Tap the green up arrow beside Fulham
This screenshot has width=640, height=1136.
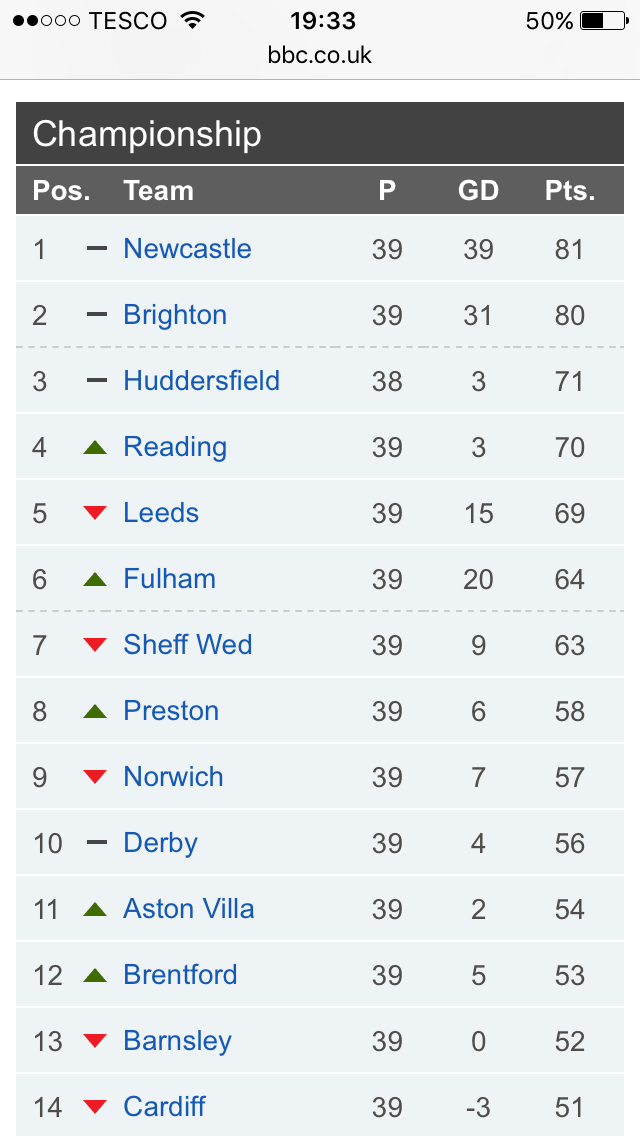tap(95, 579)
